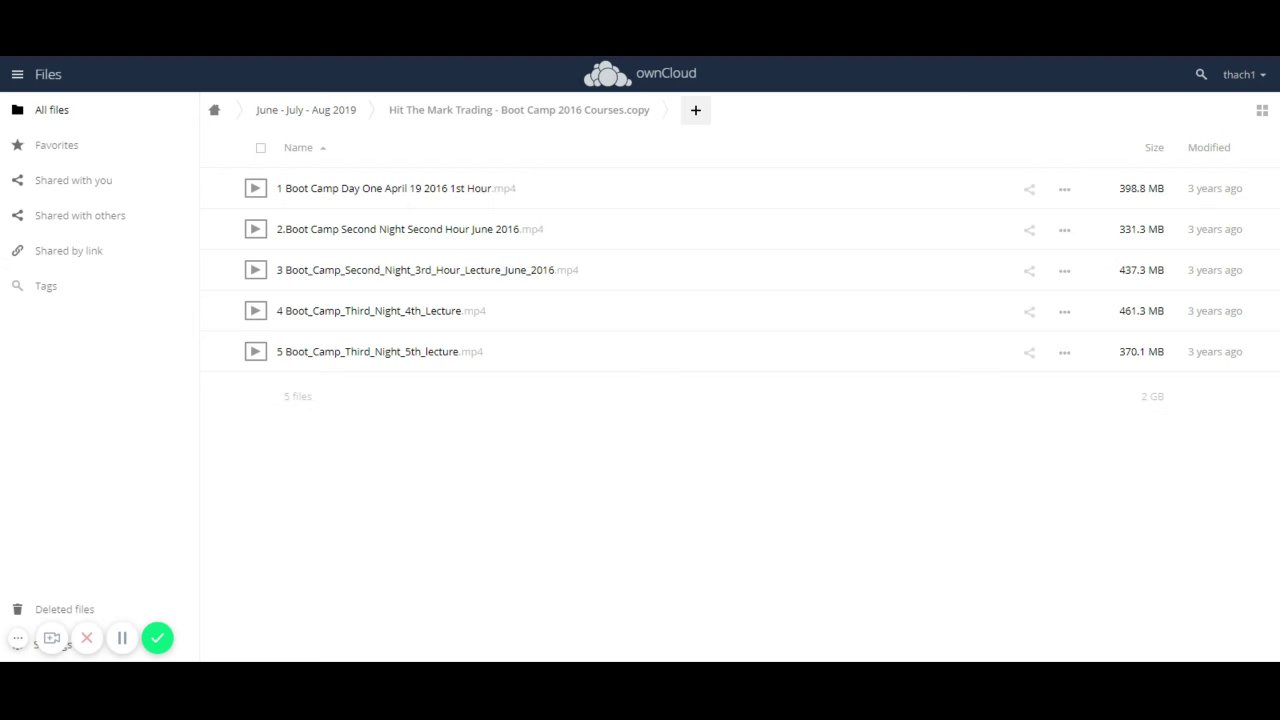Go to home folder breadcrumb icon
1280x720 pixels.
(214, 110)
